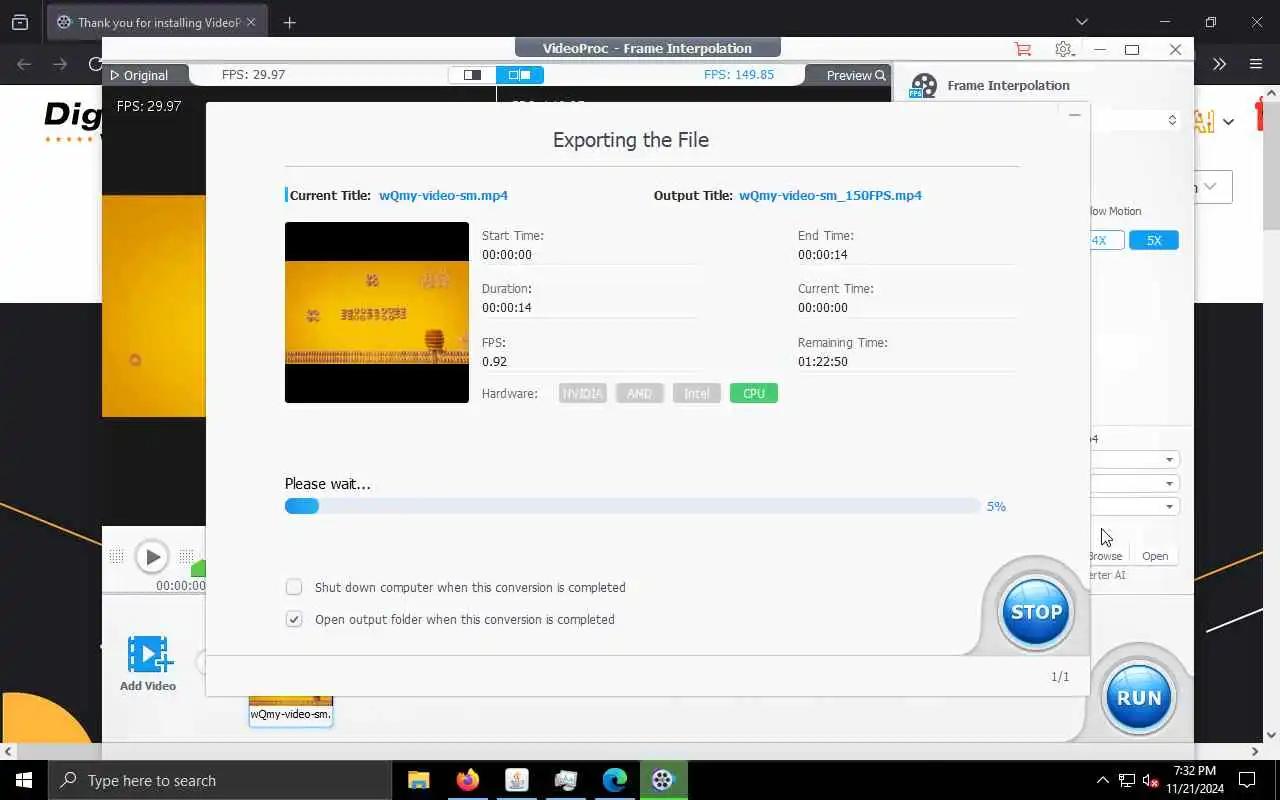Click Open output folder button
The height and width of the screenshot is (800, 1280).
coord(1155,556)
